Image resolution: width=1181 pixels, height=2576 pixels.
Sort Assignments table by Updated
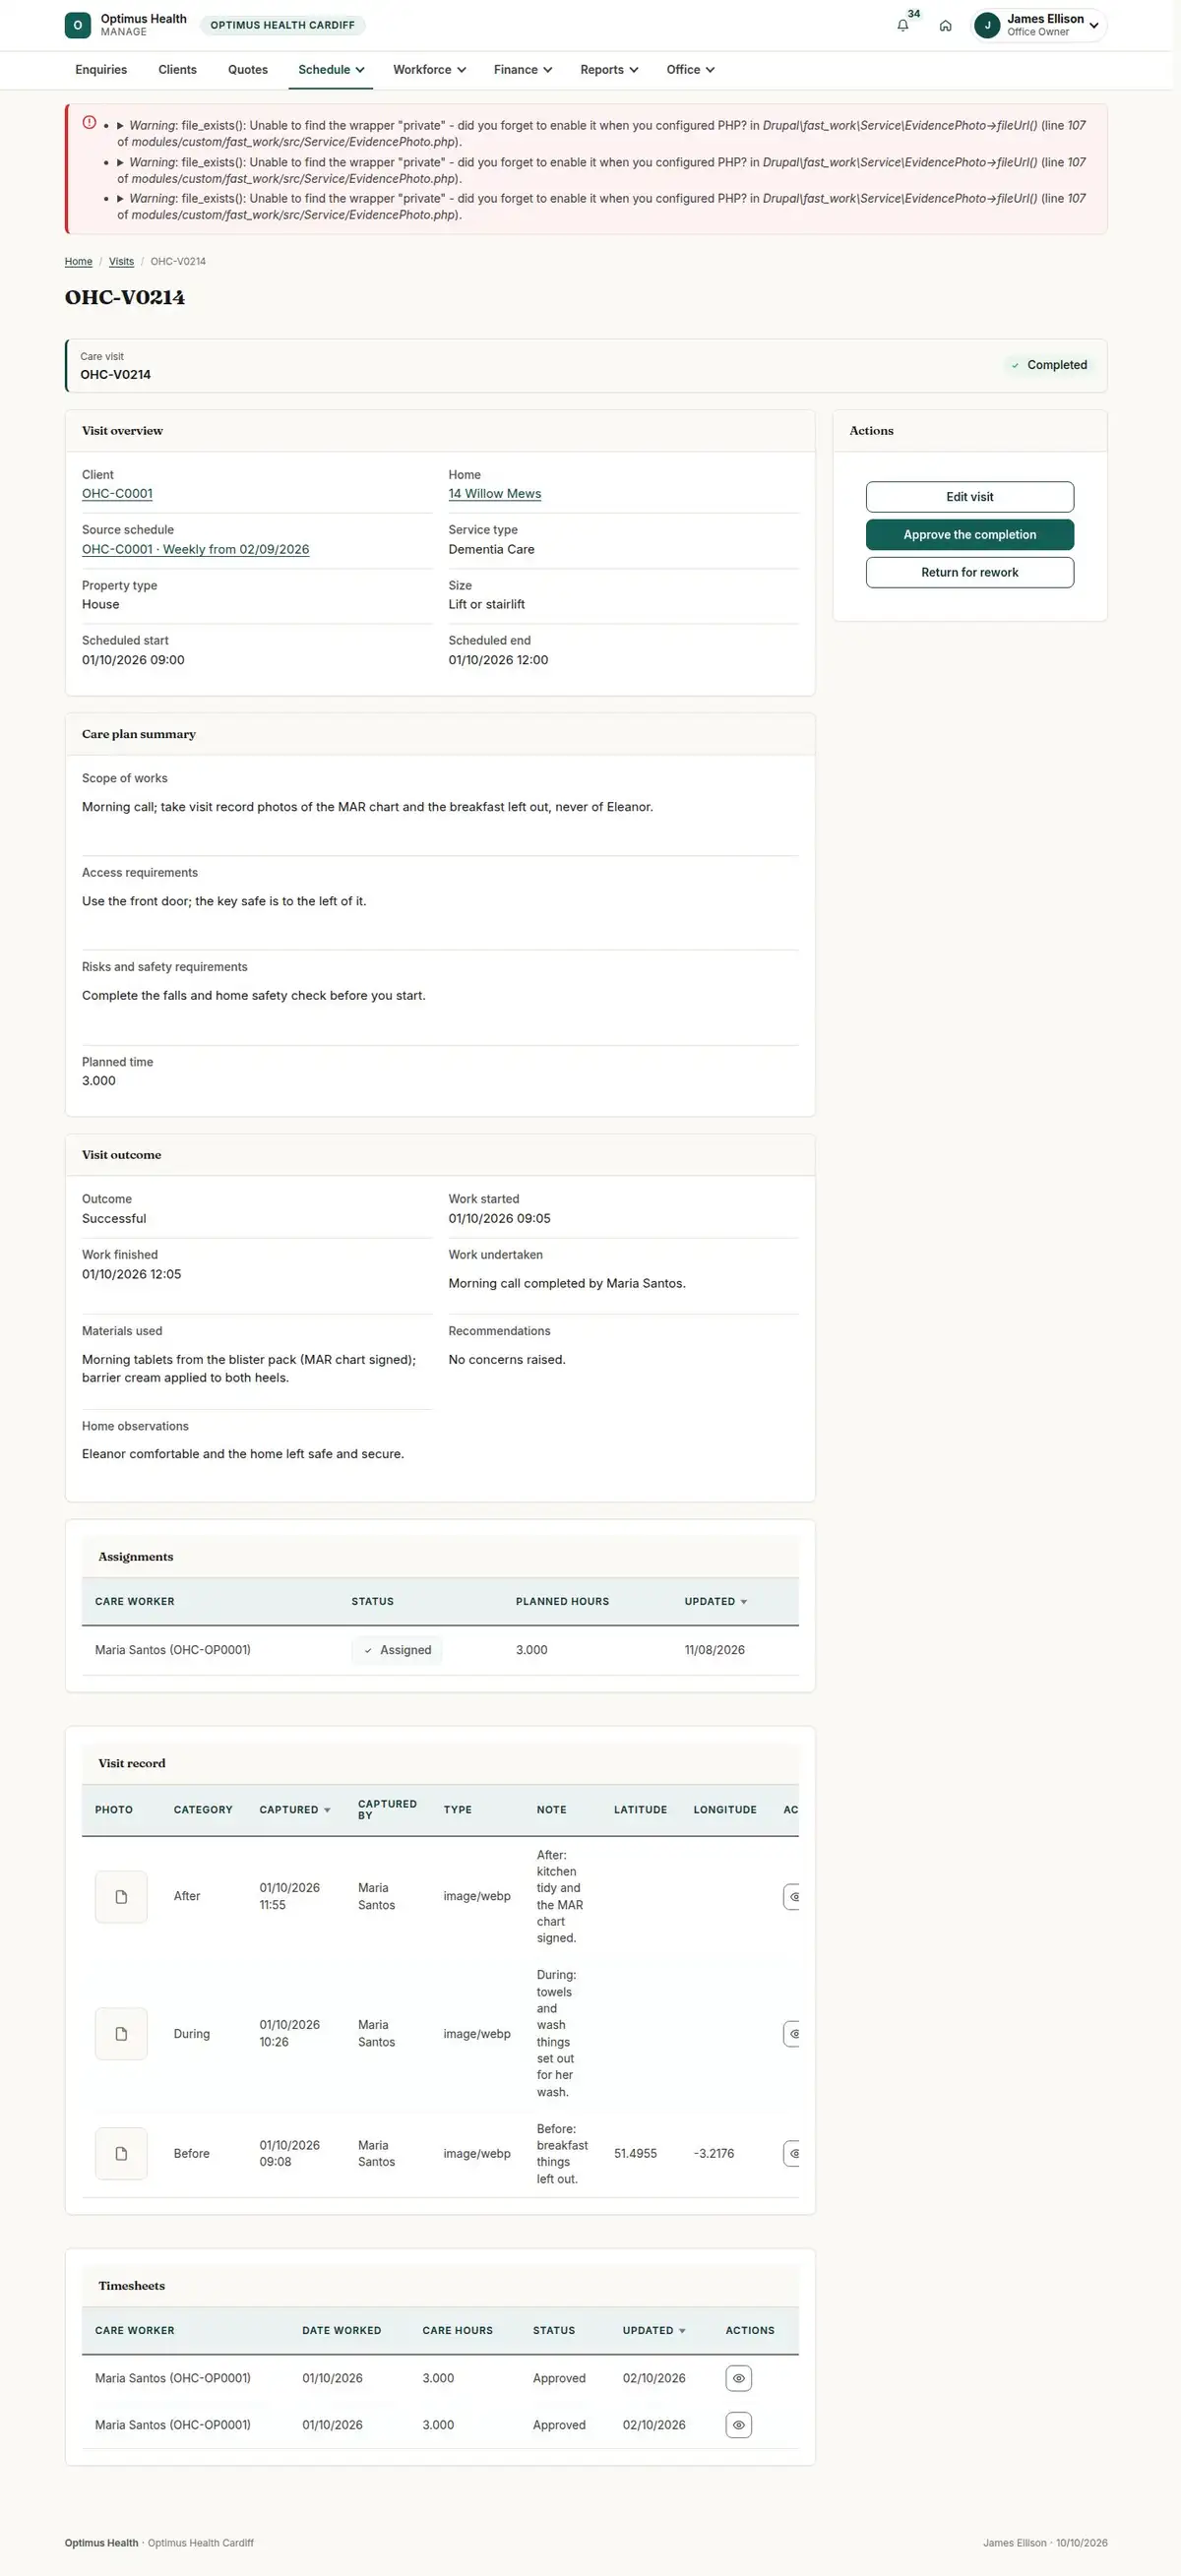point(716,1602)
